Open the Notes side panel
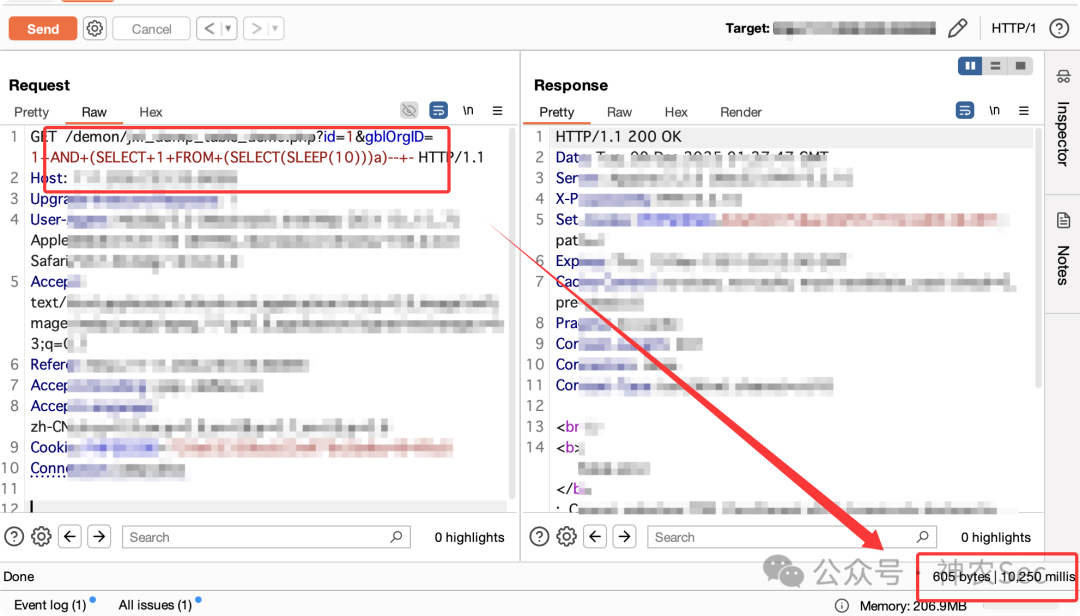 [1063, 249]
